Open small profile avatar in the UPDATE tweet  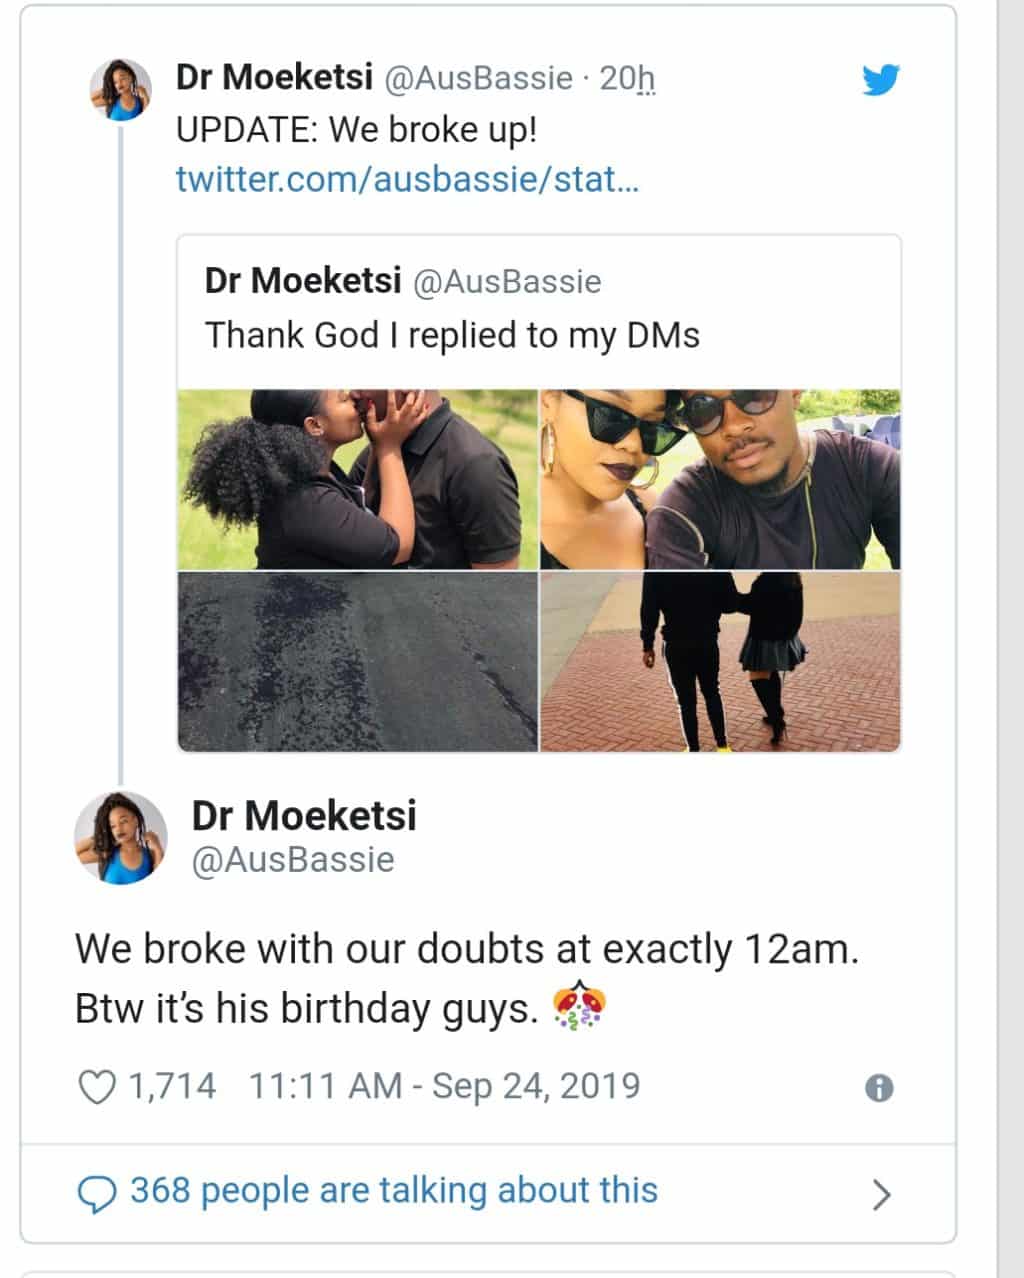coord(121,89)
